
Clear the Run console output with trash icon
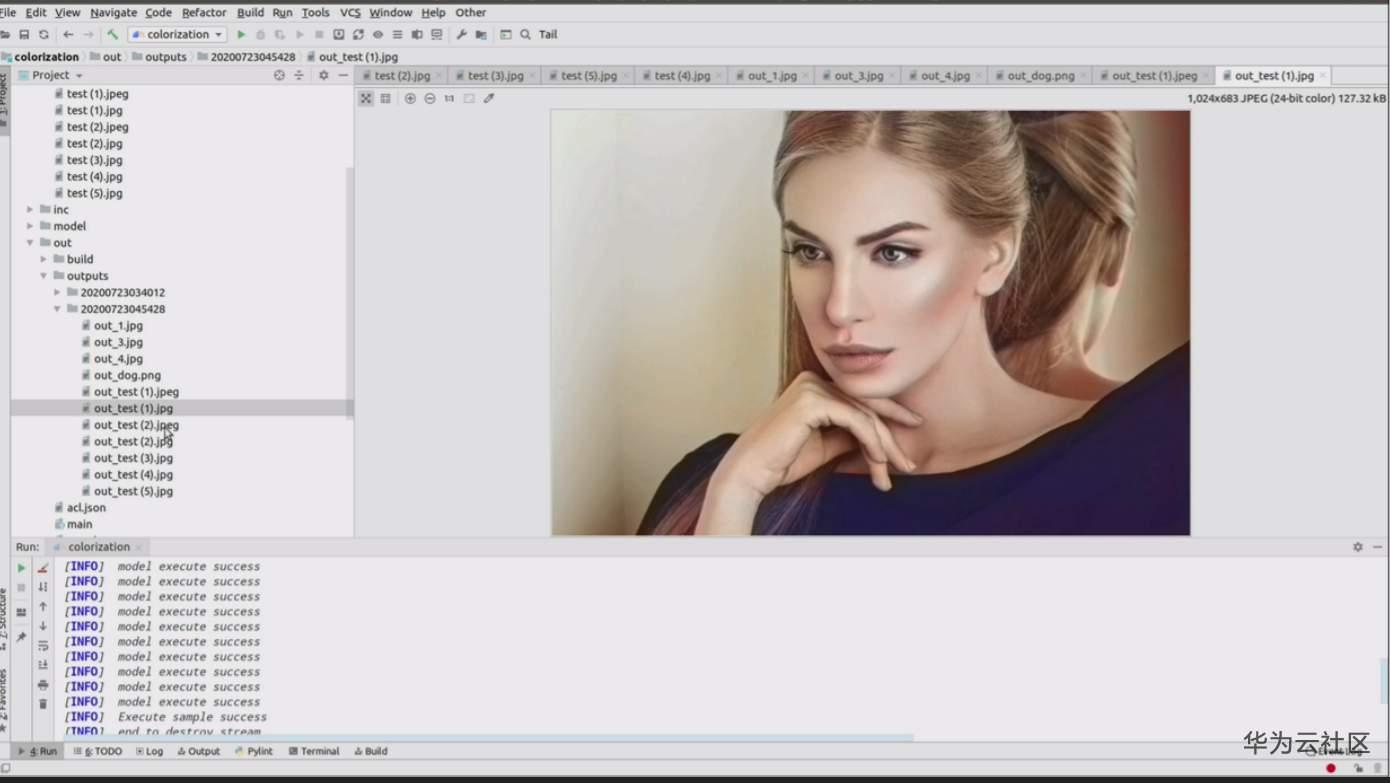[42, 704]
